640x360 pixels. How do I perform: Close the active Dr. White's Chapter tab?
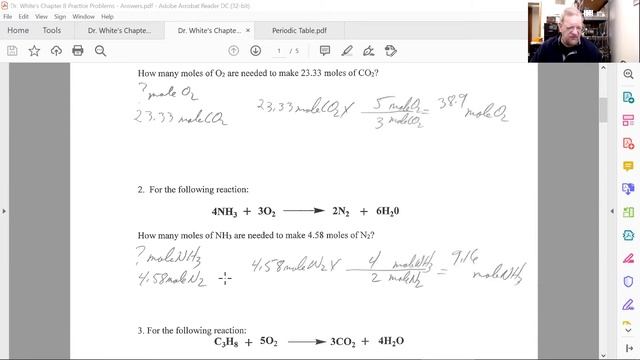coord(248,31)
